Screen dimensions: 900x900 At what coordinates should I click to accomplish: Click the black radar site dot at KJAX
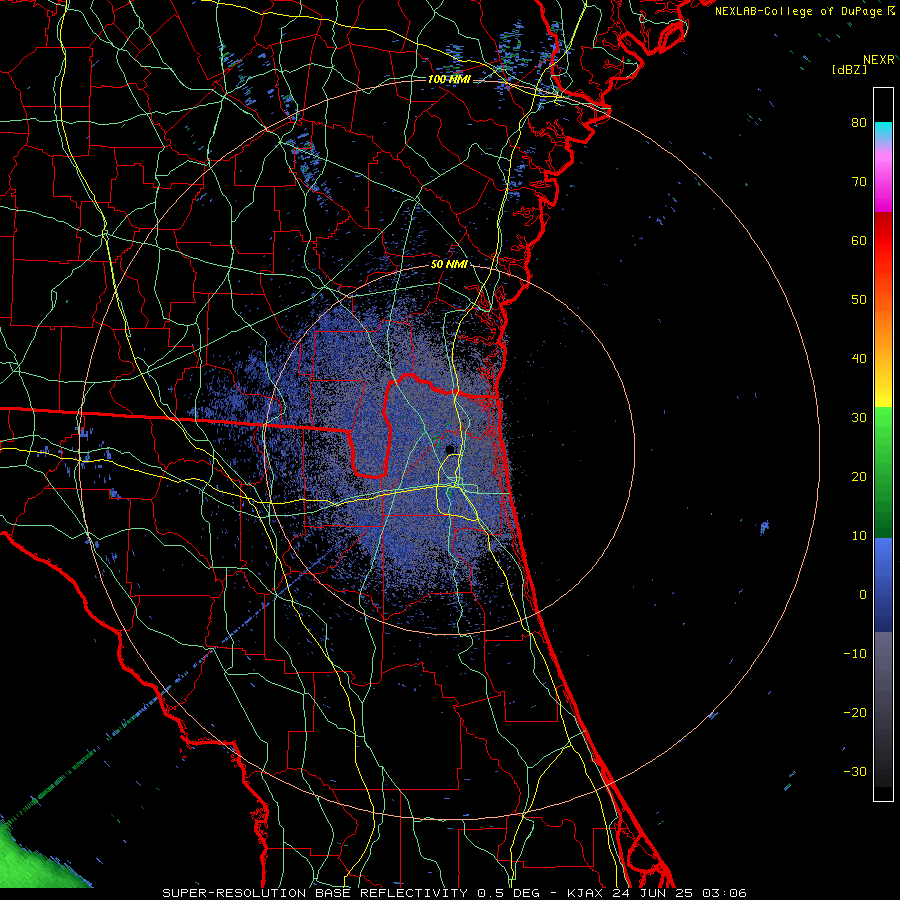point(449,449)
